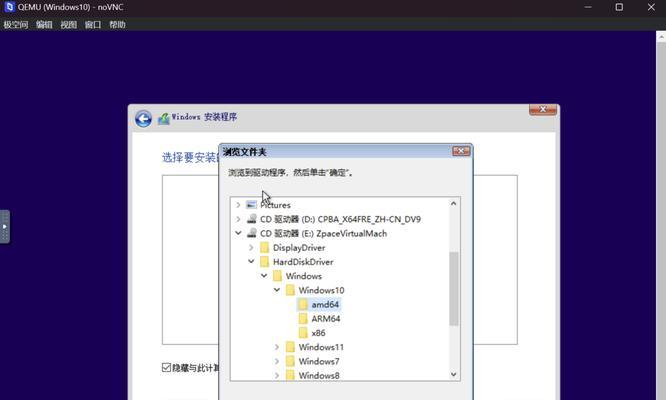Viewport: 666px width, 400px height.
Task: Select the Windows10 folder
Action: (x=321, y=290)
